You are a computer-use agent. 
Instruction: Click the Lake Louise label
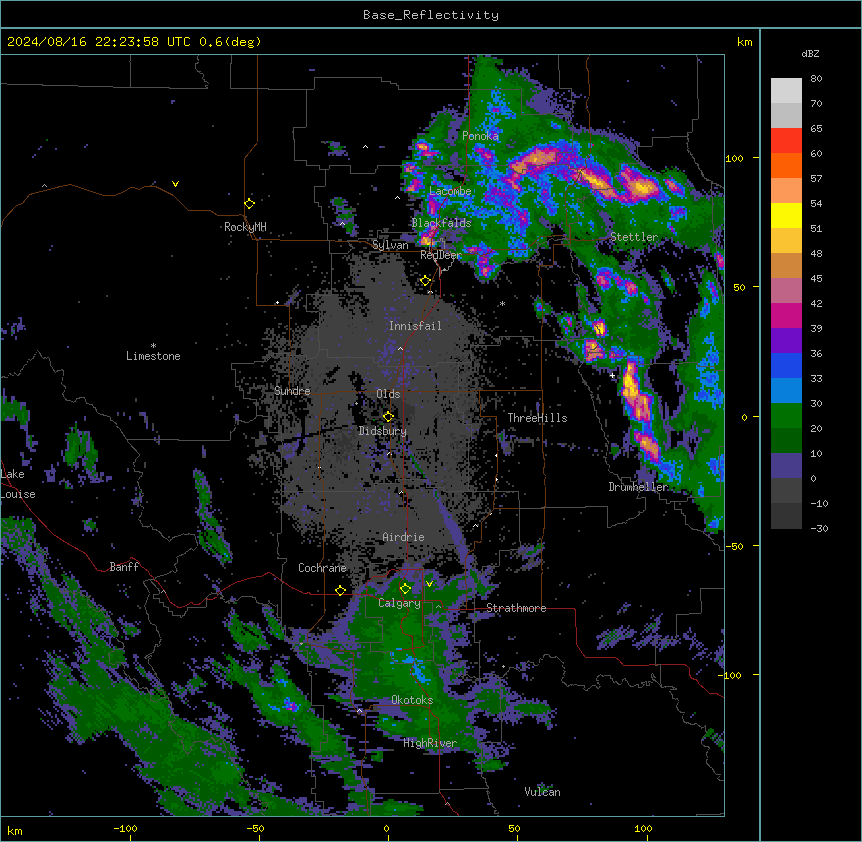[18, 484]
